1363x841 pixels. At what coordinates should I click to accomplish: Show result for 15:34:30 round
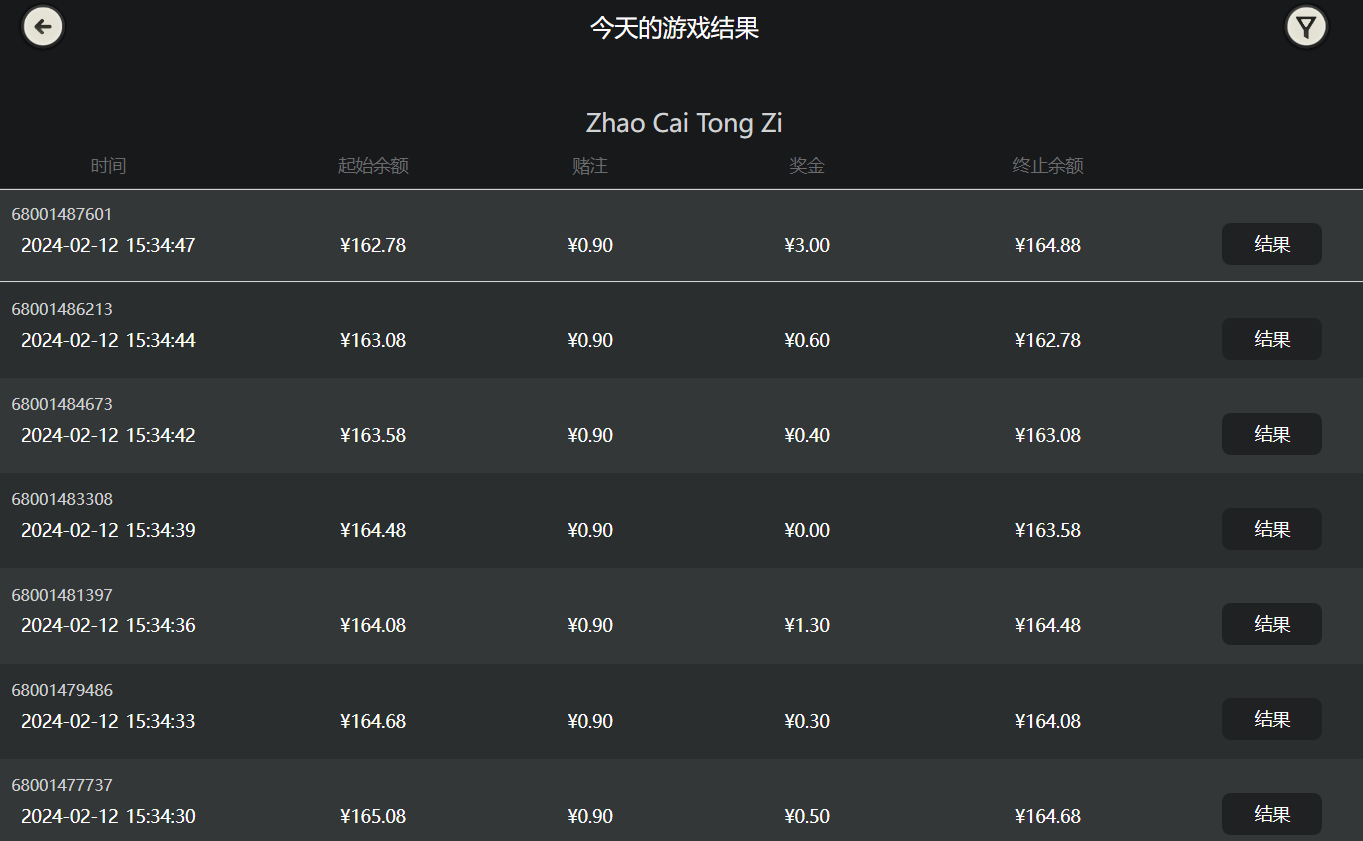coord(1271,814)
